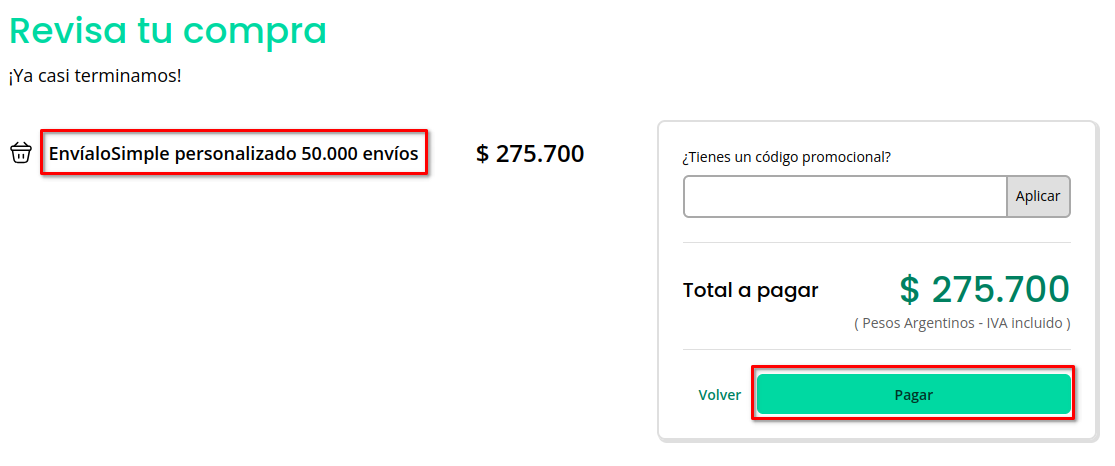Click the shopping basket icon
The image size is (1115, 466).
[21, 154]
